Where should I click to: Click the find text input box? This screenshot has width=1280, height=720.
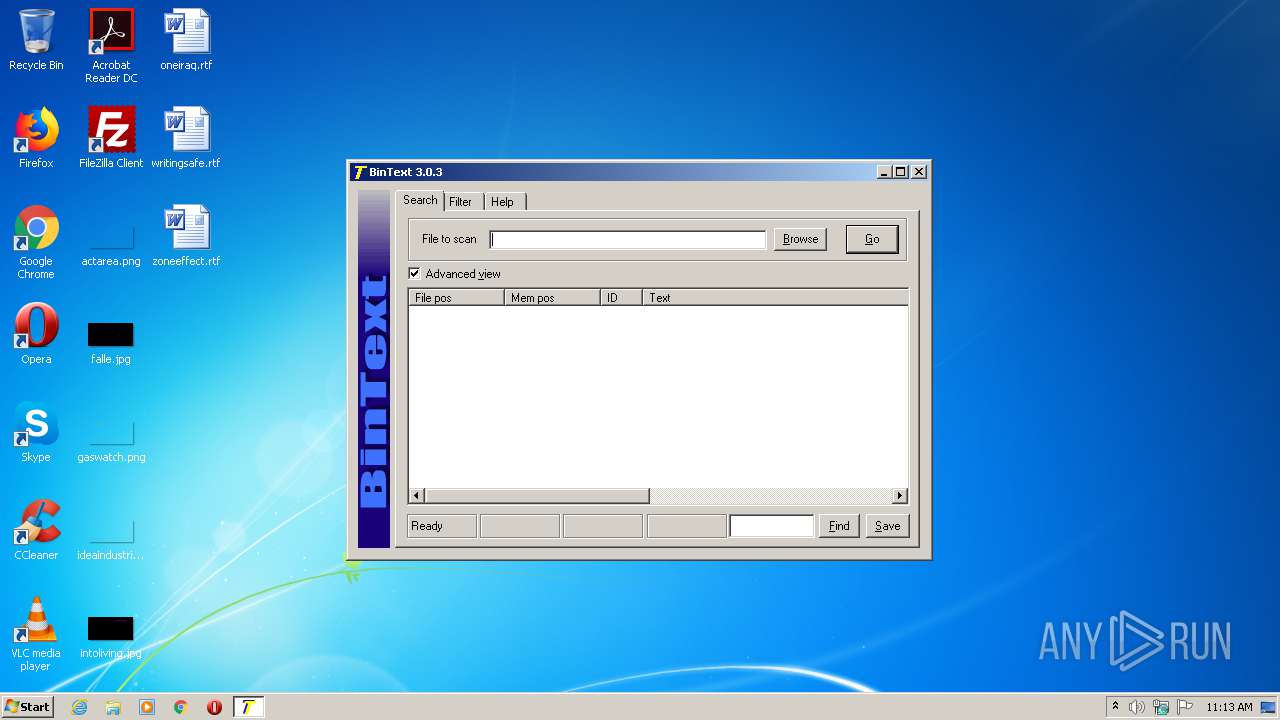[772, 526]
